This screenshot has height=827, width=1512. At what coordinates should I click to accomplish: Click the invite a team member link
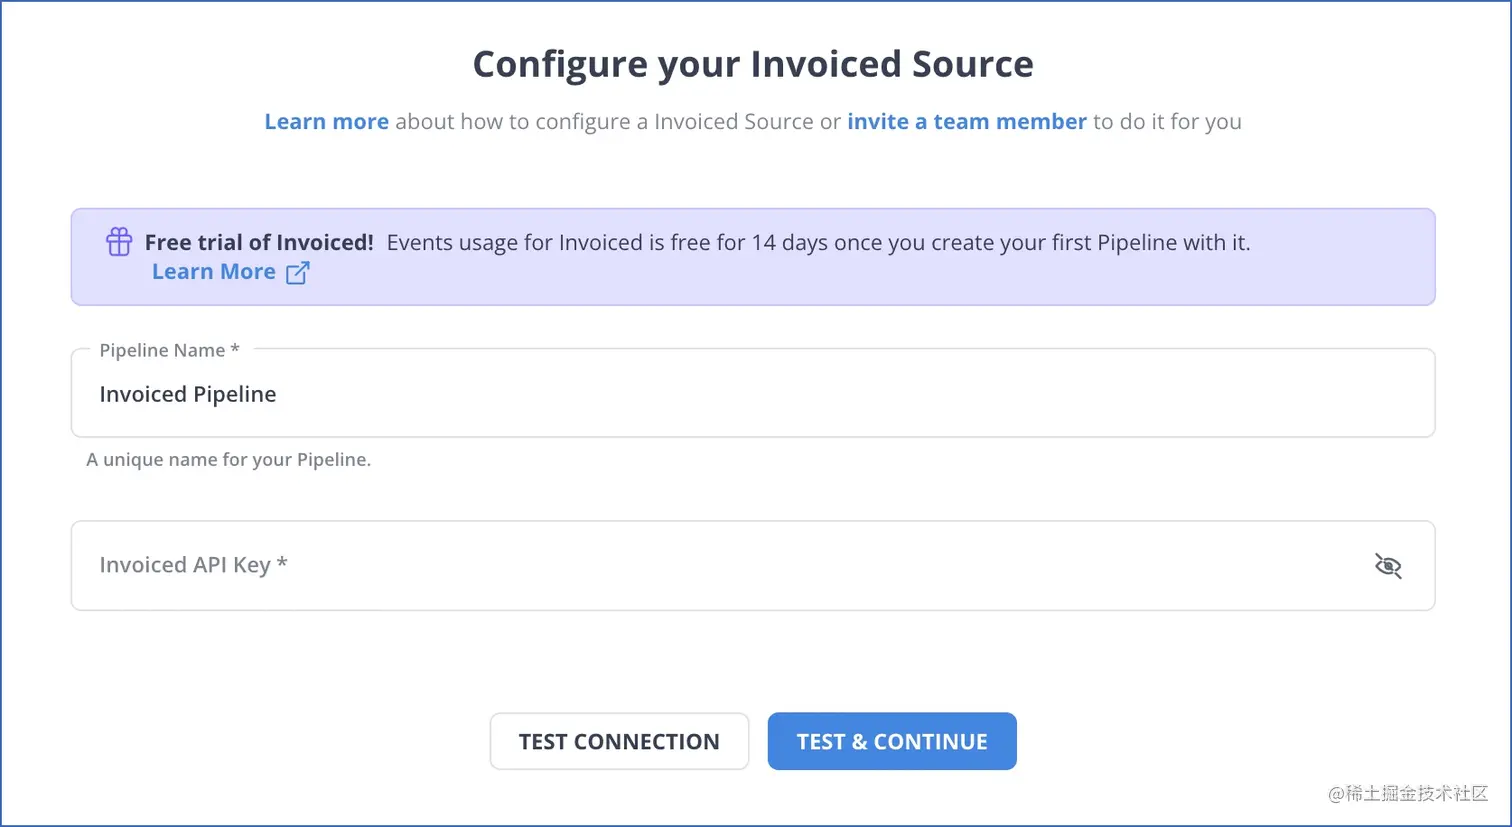[x=966, y=121]
